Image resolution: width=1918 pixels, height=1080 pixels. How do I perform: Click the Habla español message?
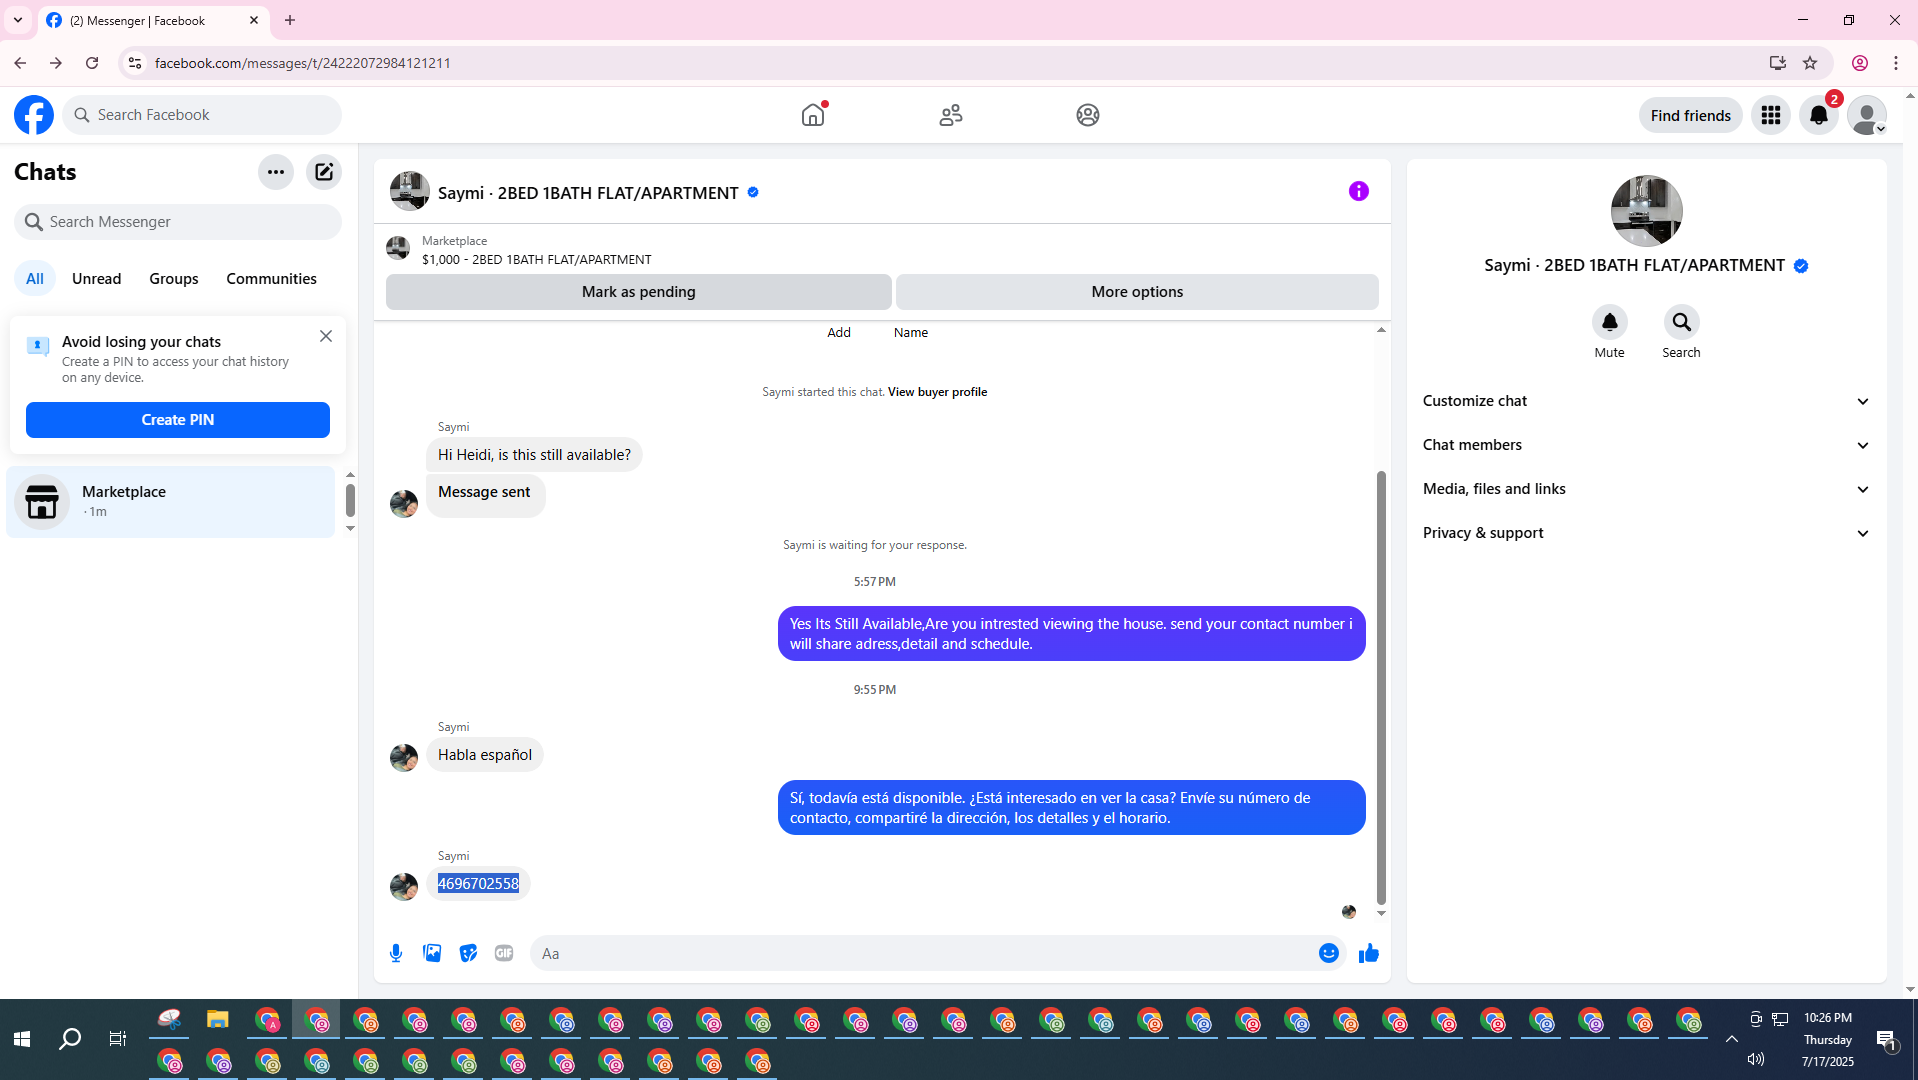(485, 755)
